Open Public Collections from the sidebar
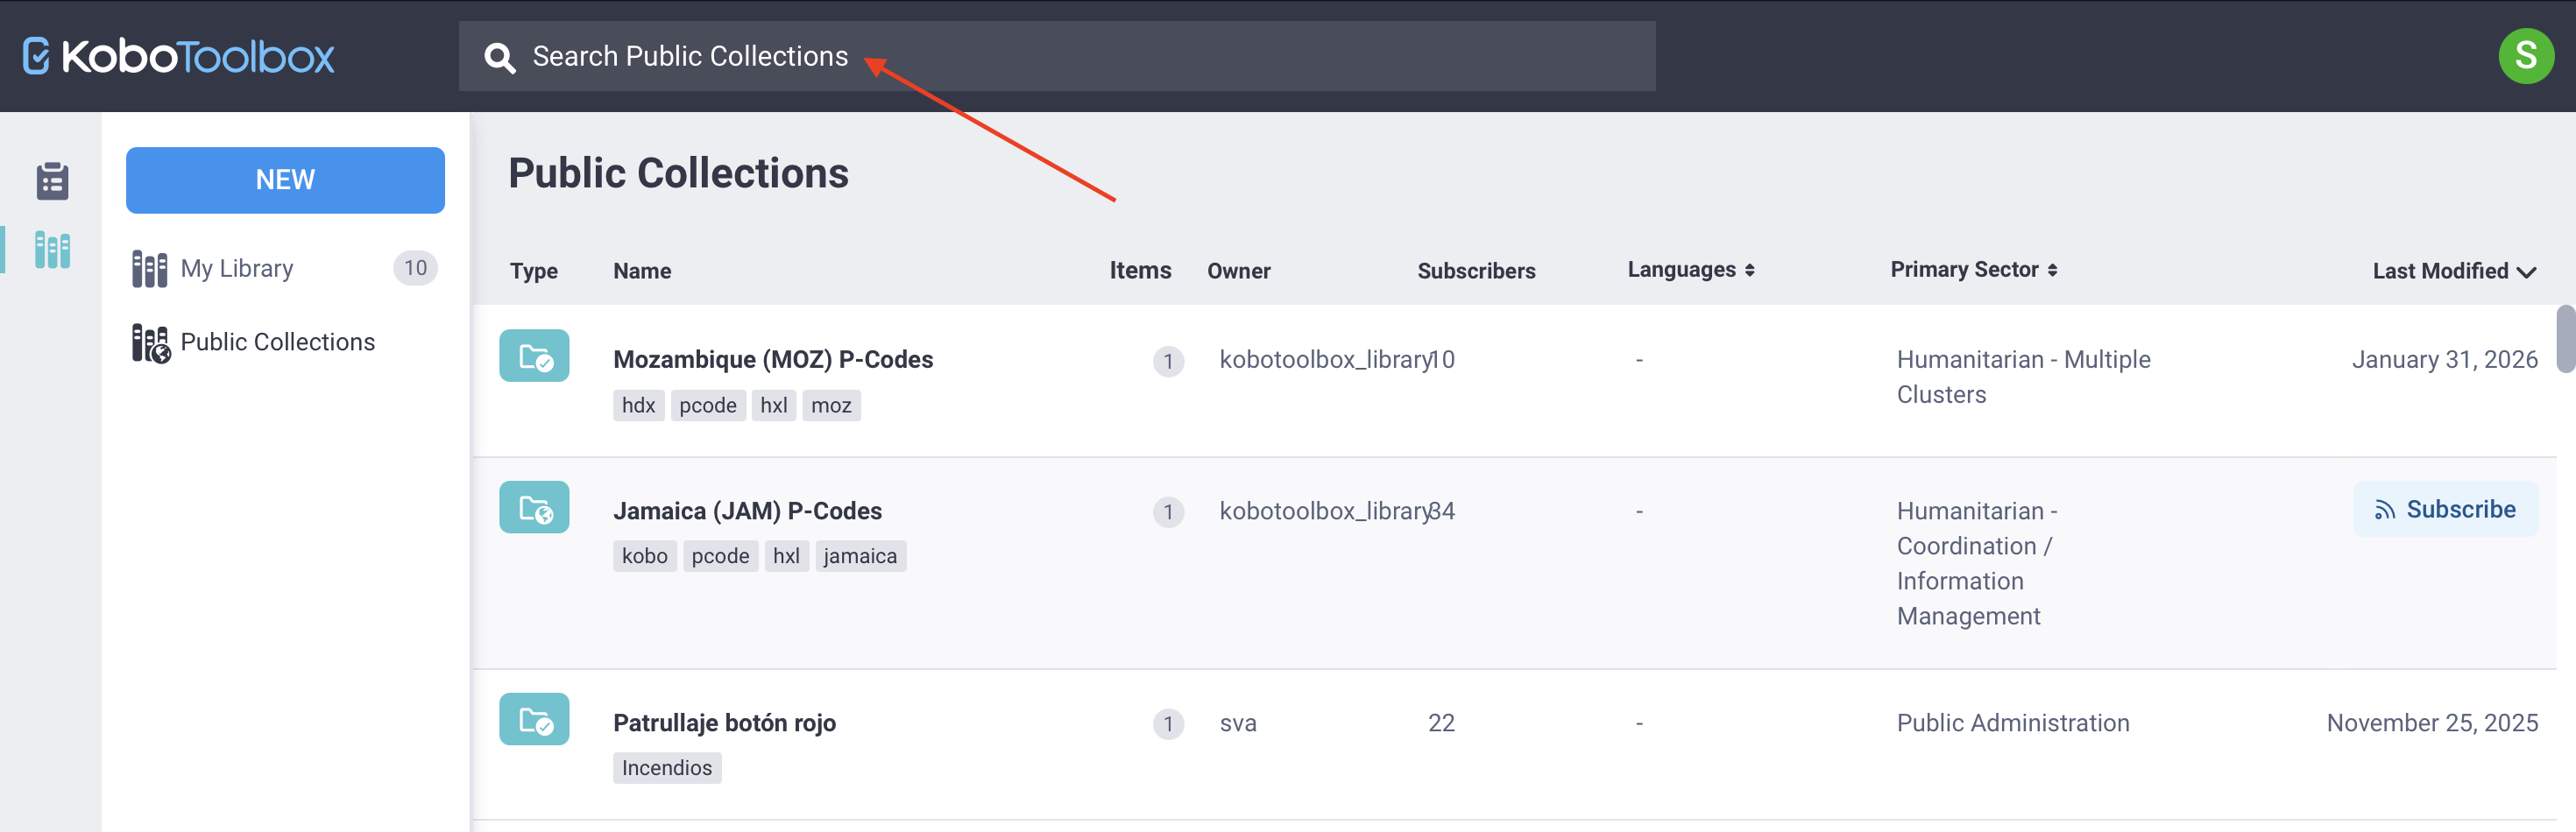The image size is (2576, 832). coord(277,341)
